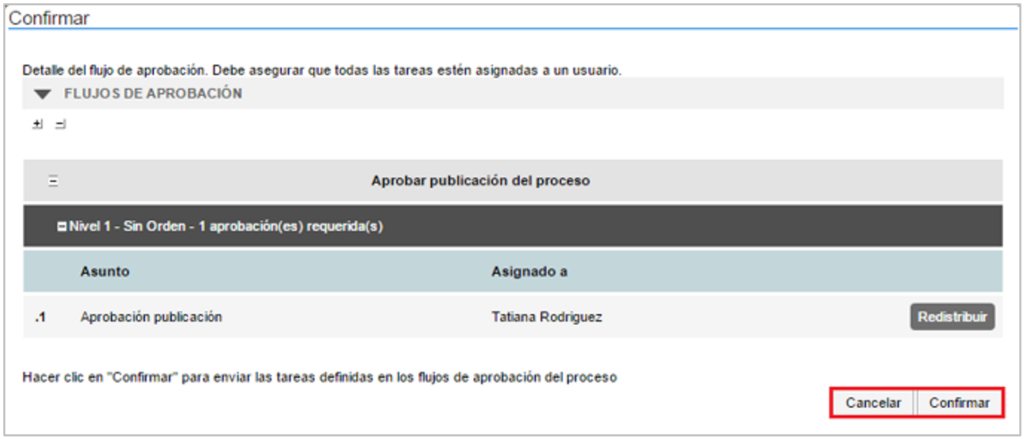Click the Aprobar publicación del proceso title
The width and height of the screenshot is (1024, 439).
pyautogui.click(x=480, y=181)
